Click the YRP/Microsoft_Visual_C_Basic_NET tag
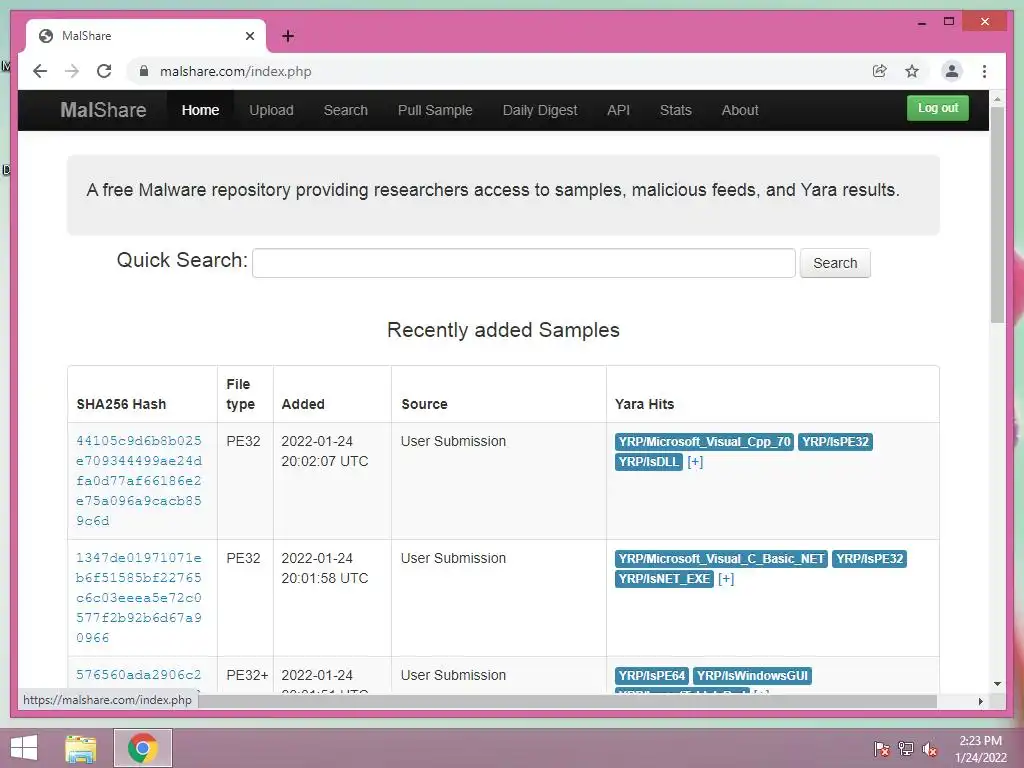The image size is (1024, 768). [x=721, y=558]
